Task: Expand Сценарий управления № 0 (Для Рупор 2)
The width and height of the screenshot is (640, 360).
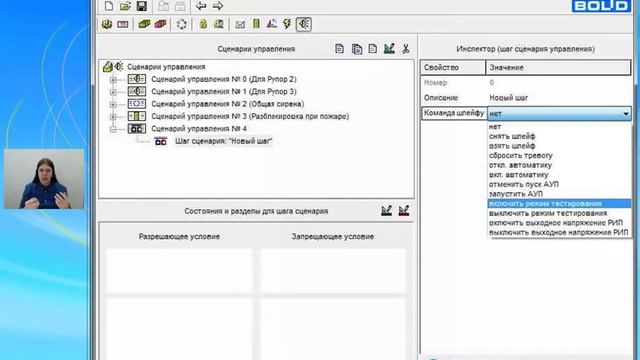Action: pos(113,80)
